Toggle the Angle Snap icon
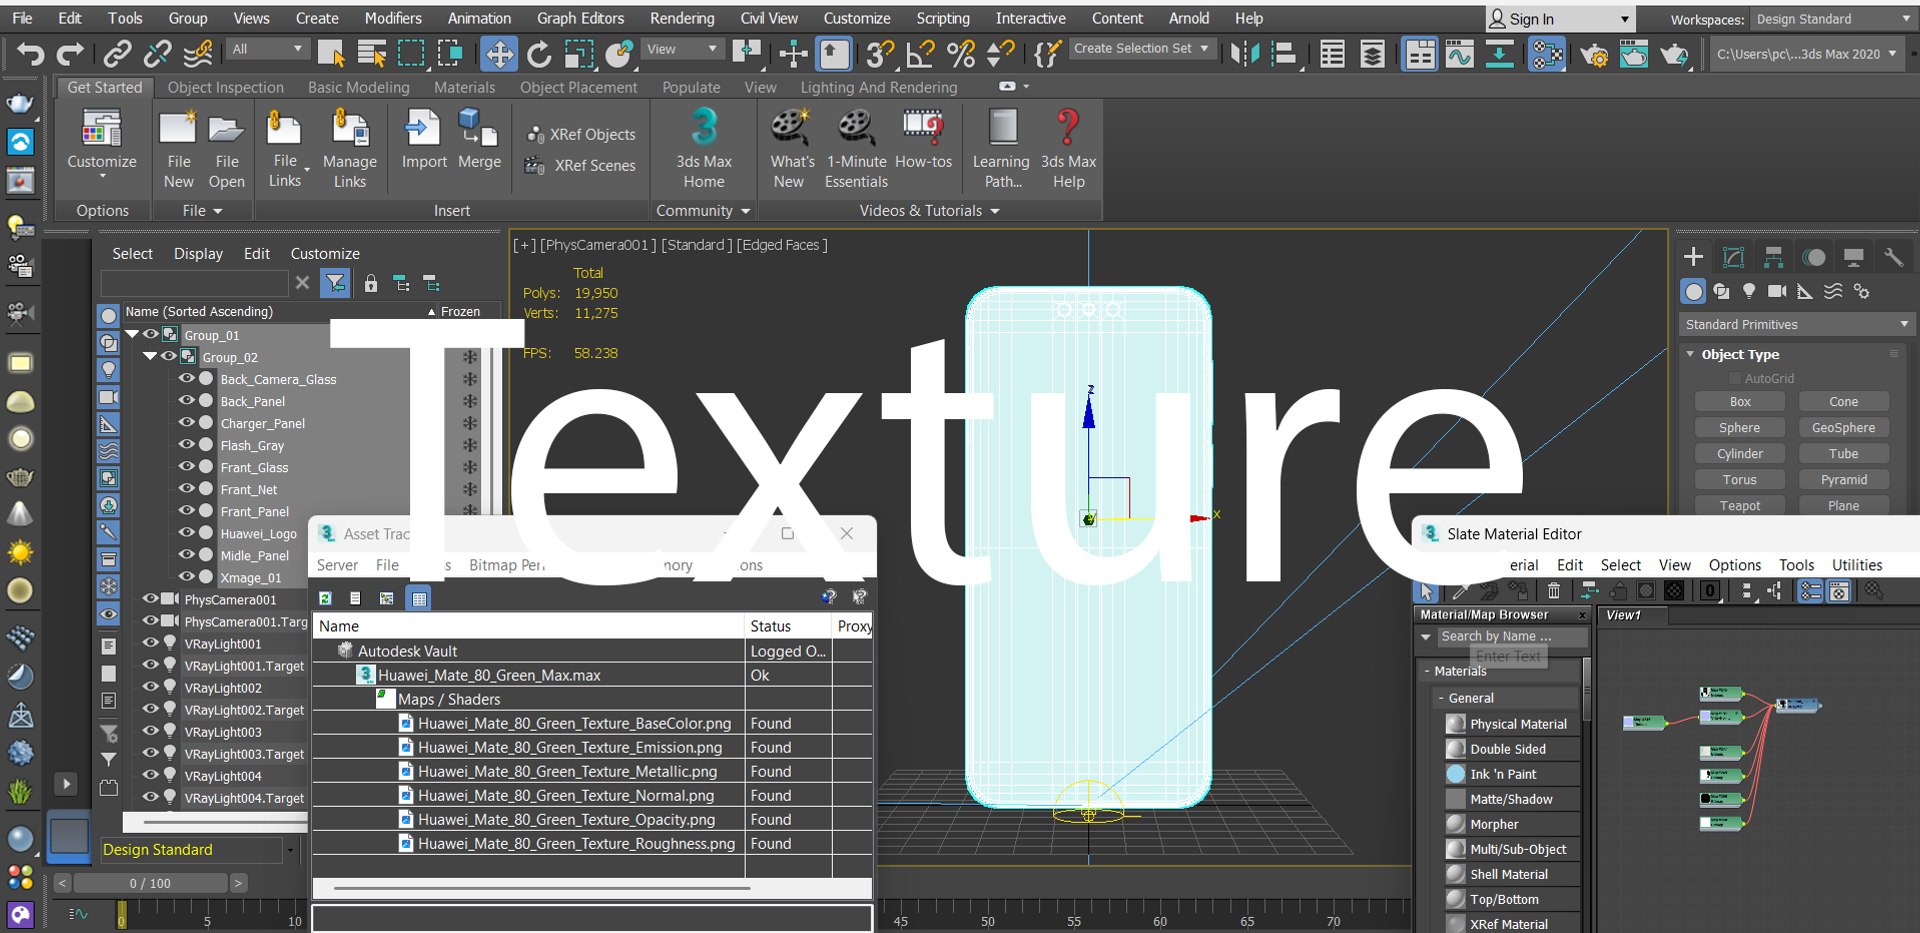The height and width of the screenshot is (933, 1920). [x=919, y=53]
